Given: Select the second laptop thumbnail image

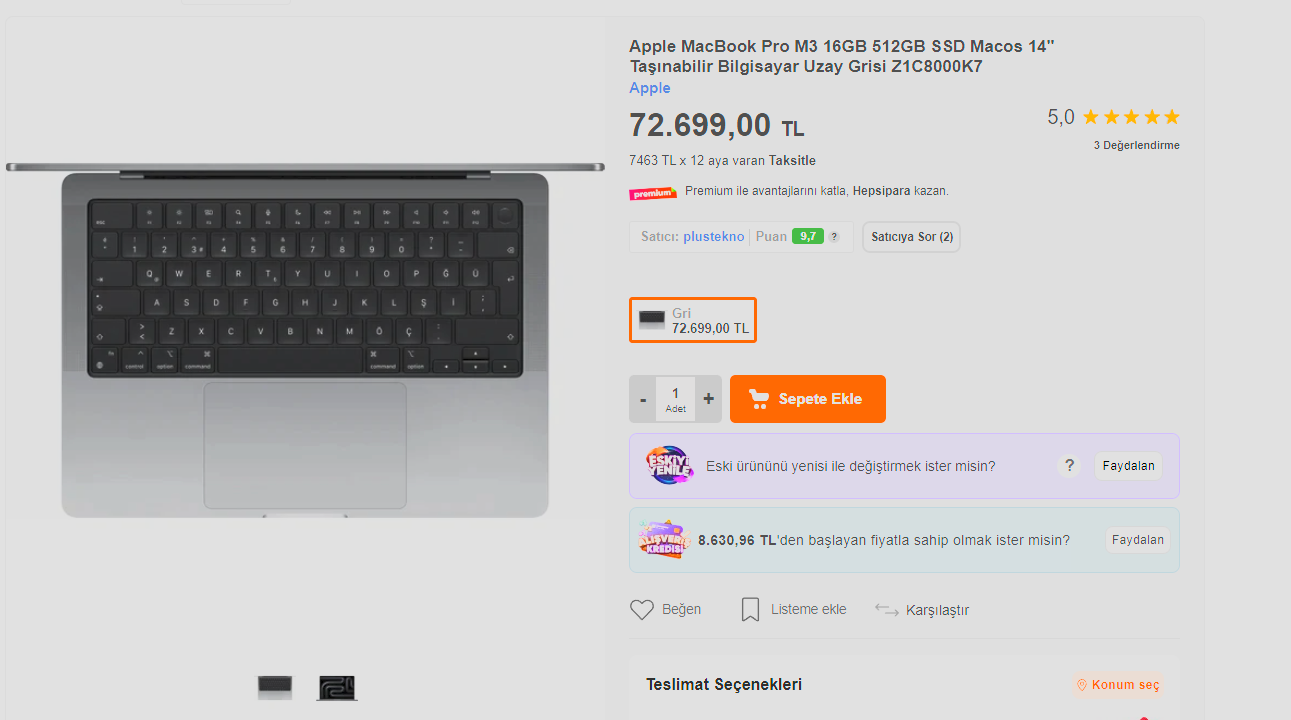Looking at the screenshot, I should point(337,688).
